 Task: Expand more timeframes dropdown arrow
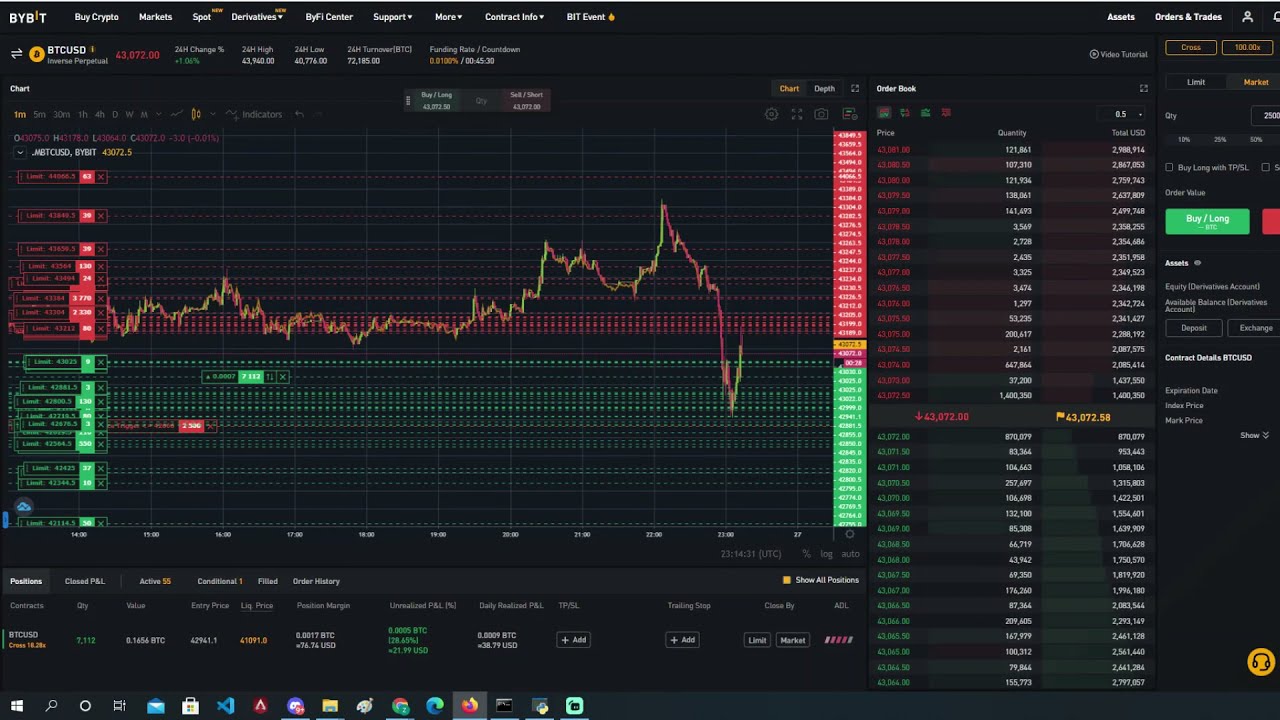(159, 114)
